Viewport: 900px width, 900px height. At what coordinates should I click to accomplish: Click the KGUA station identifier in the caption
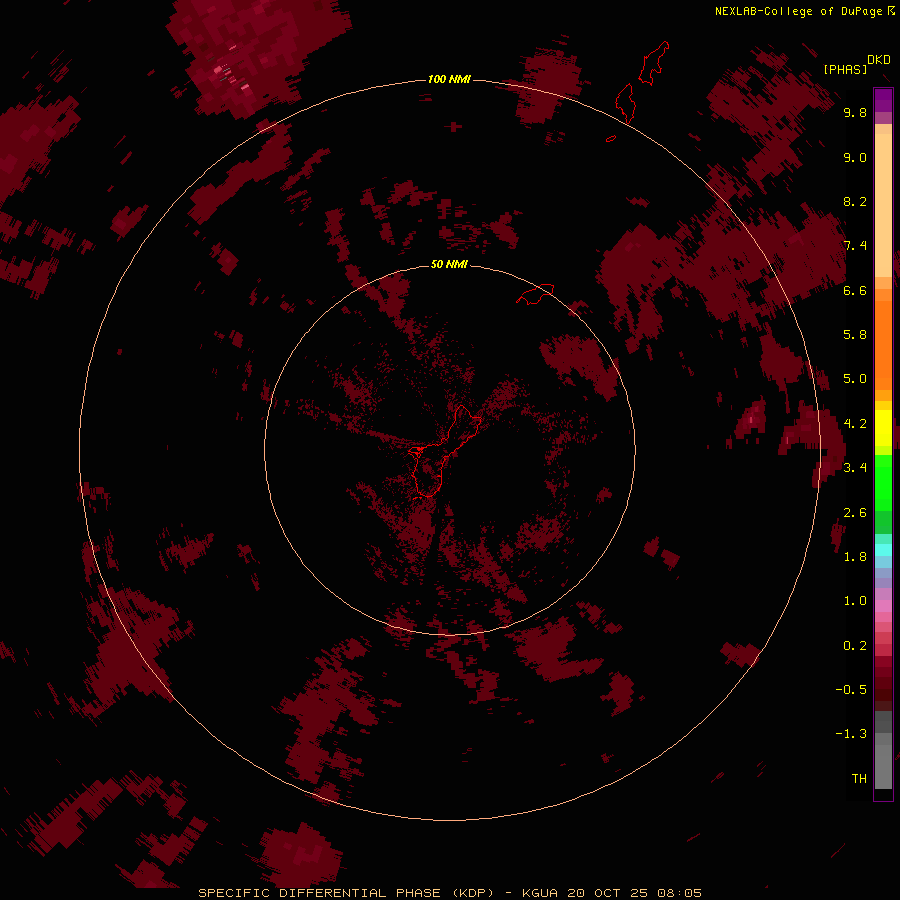(x=540, y=893)
